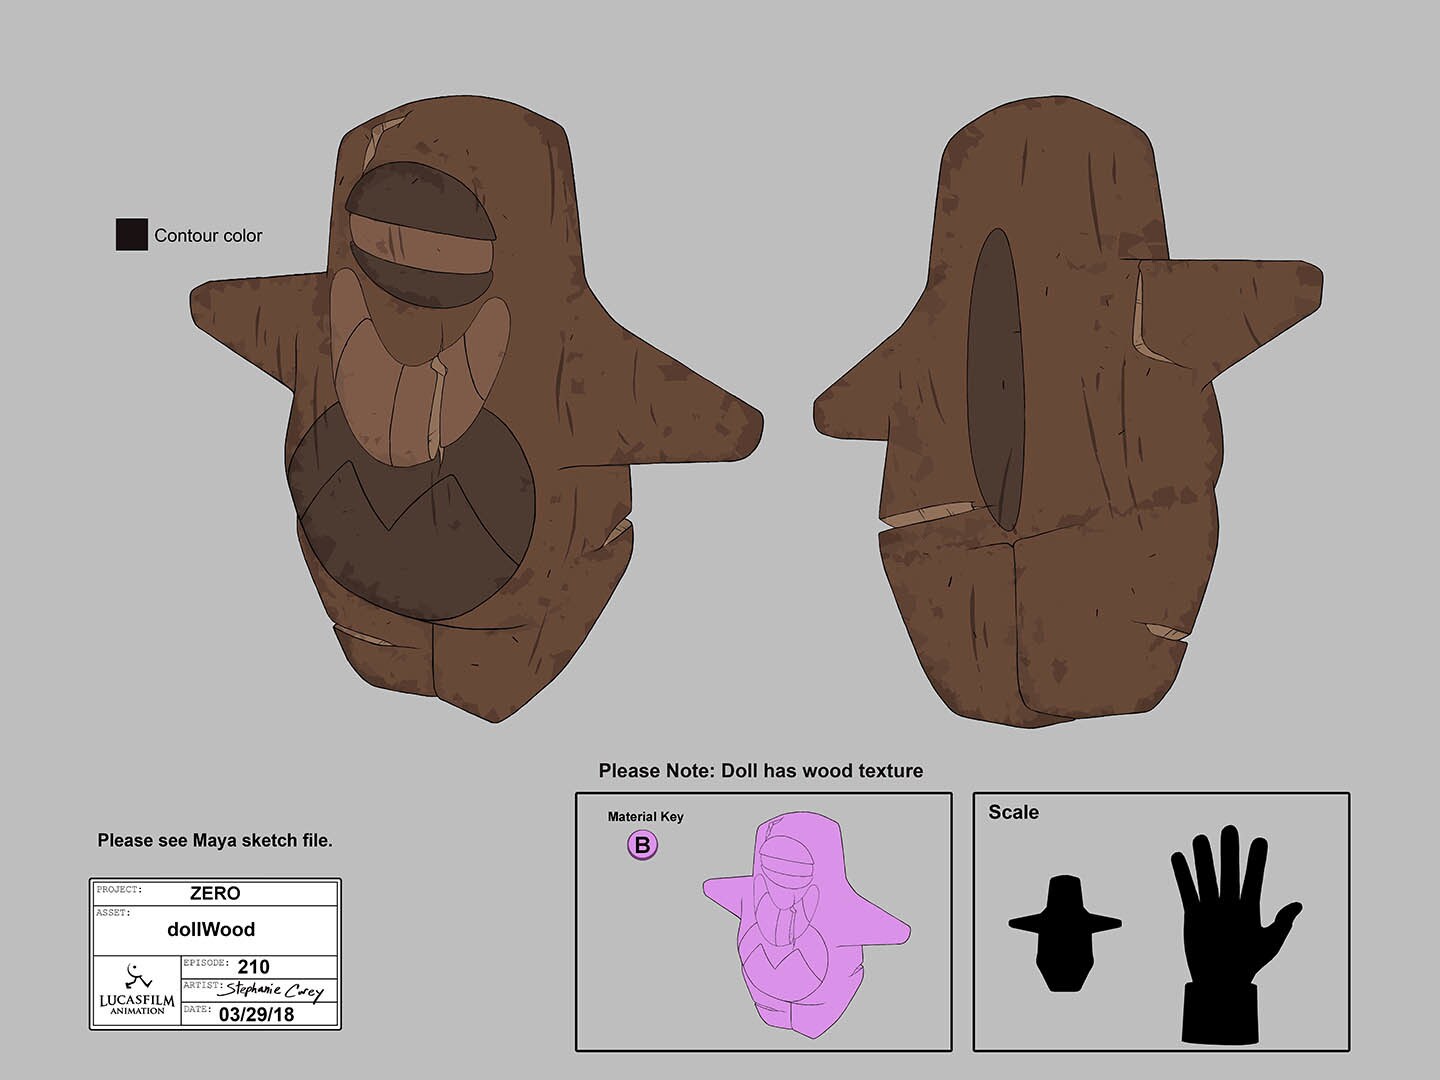Screen dimensions: 1440x1080
Task: Click the striped oval head on front doll
Action: (420, 234)
